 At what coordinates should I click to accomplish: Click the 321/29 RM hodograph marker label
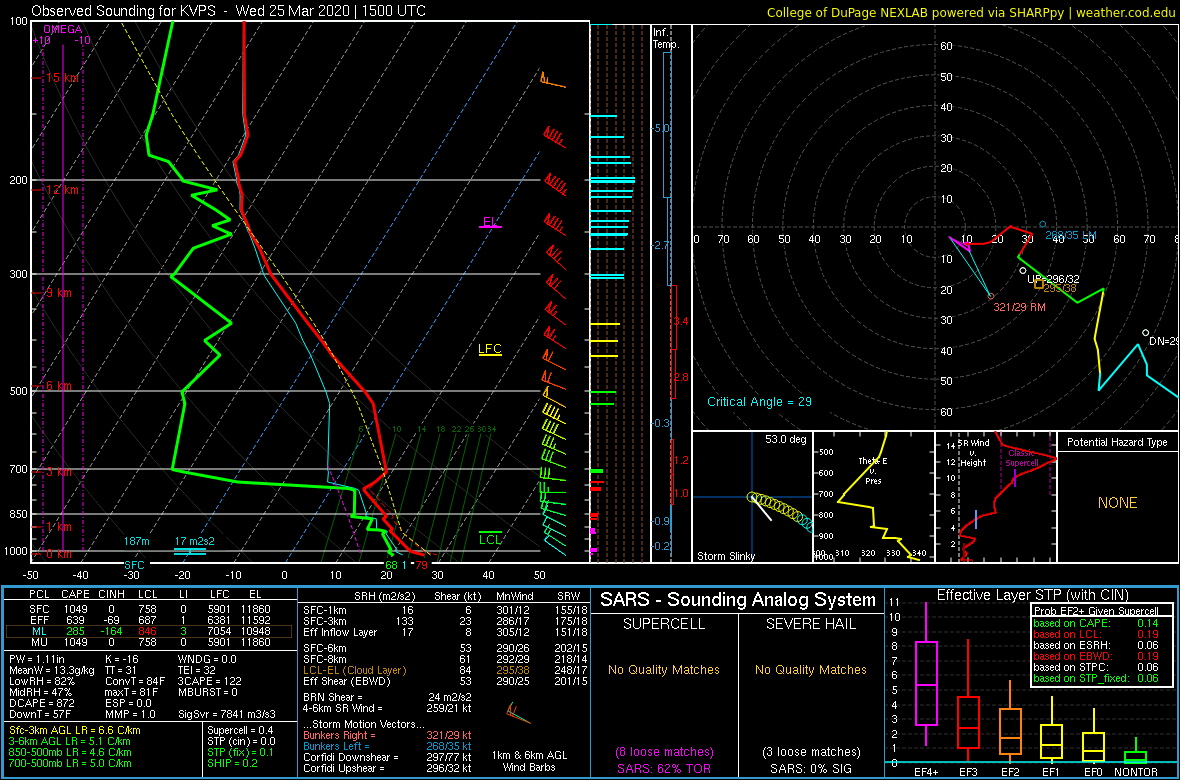[x=1020, y=308]
